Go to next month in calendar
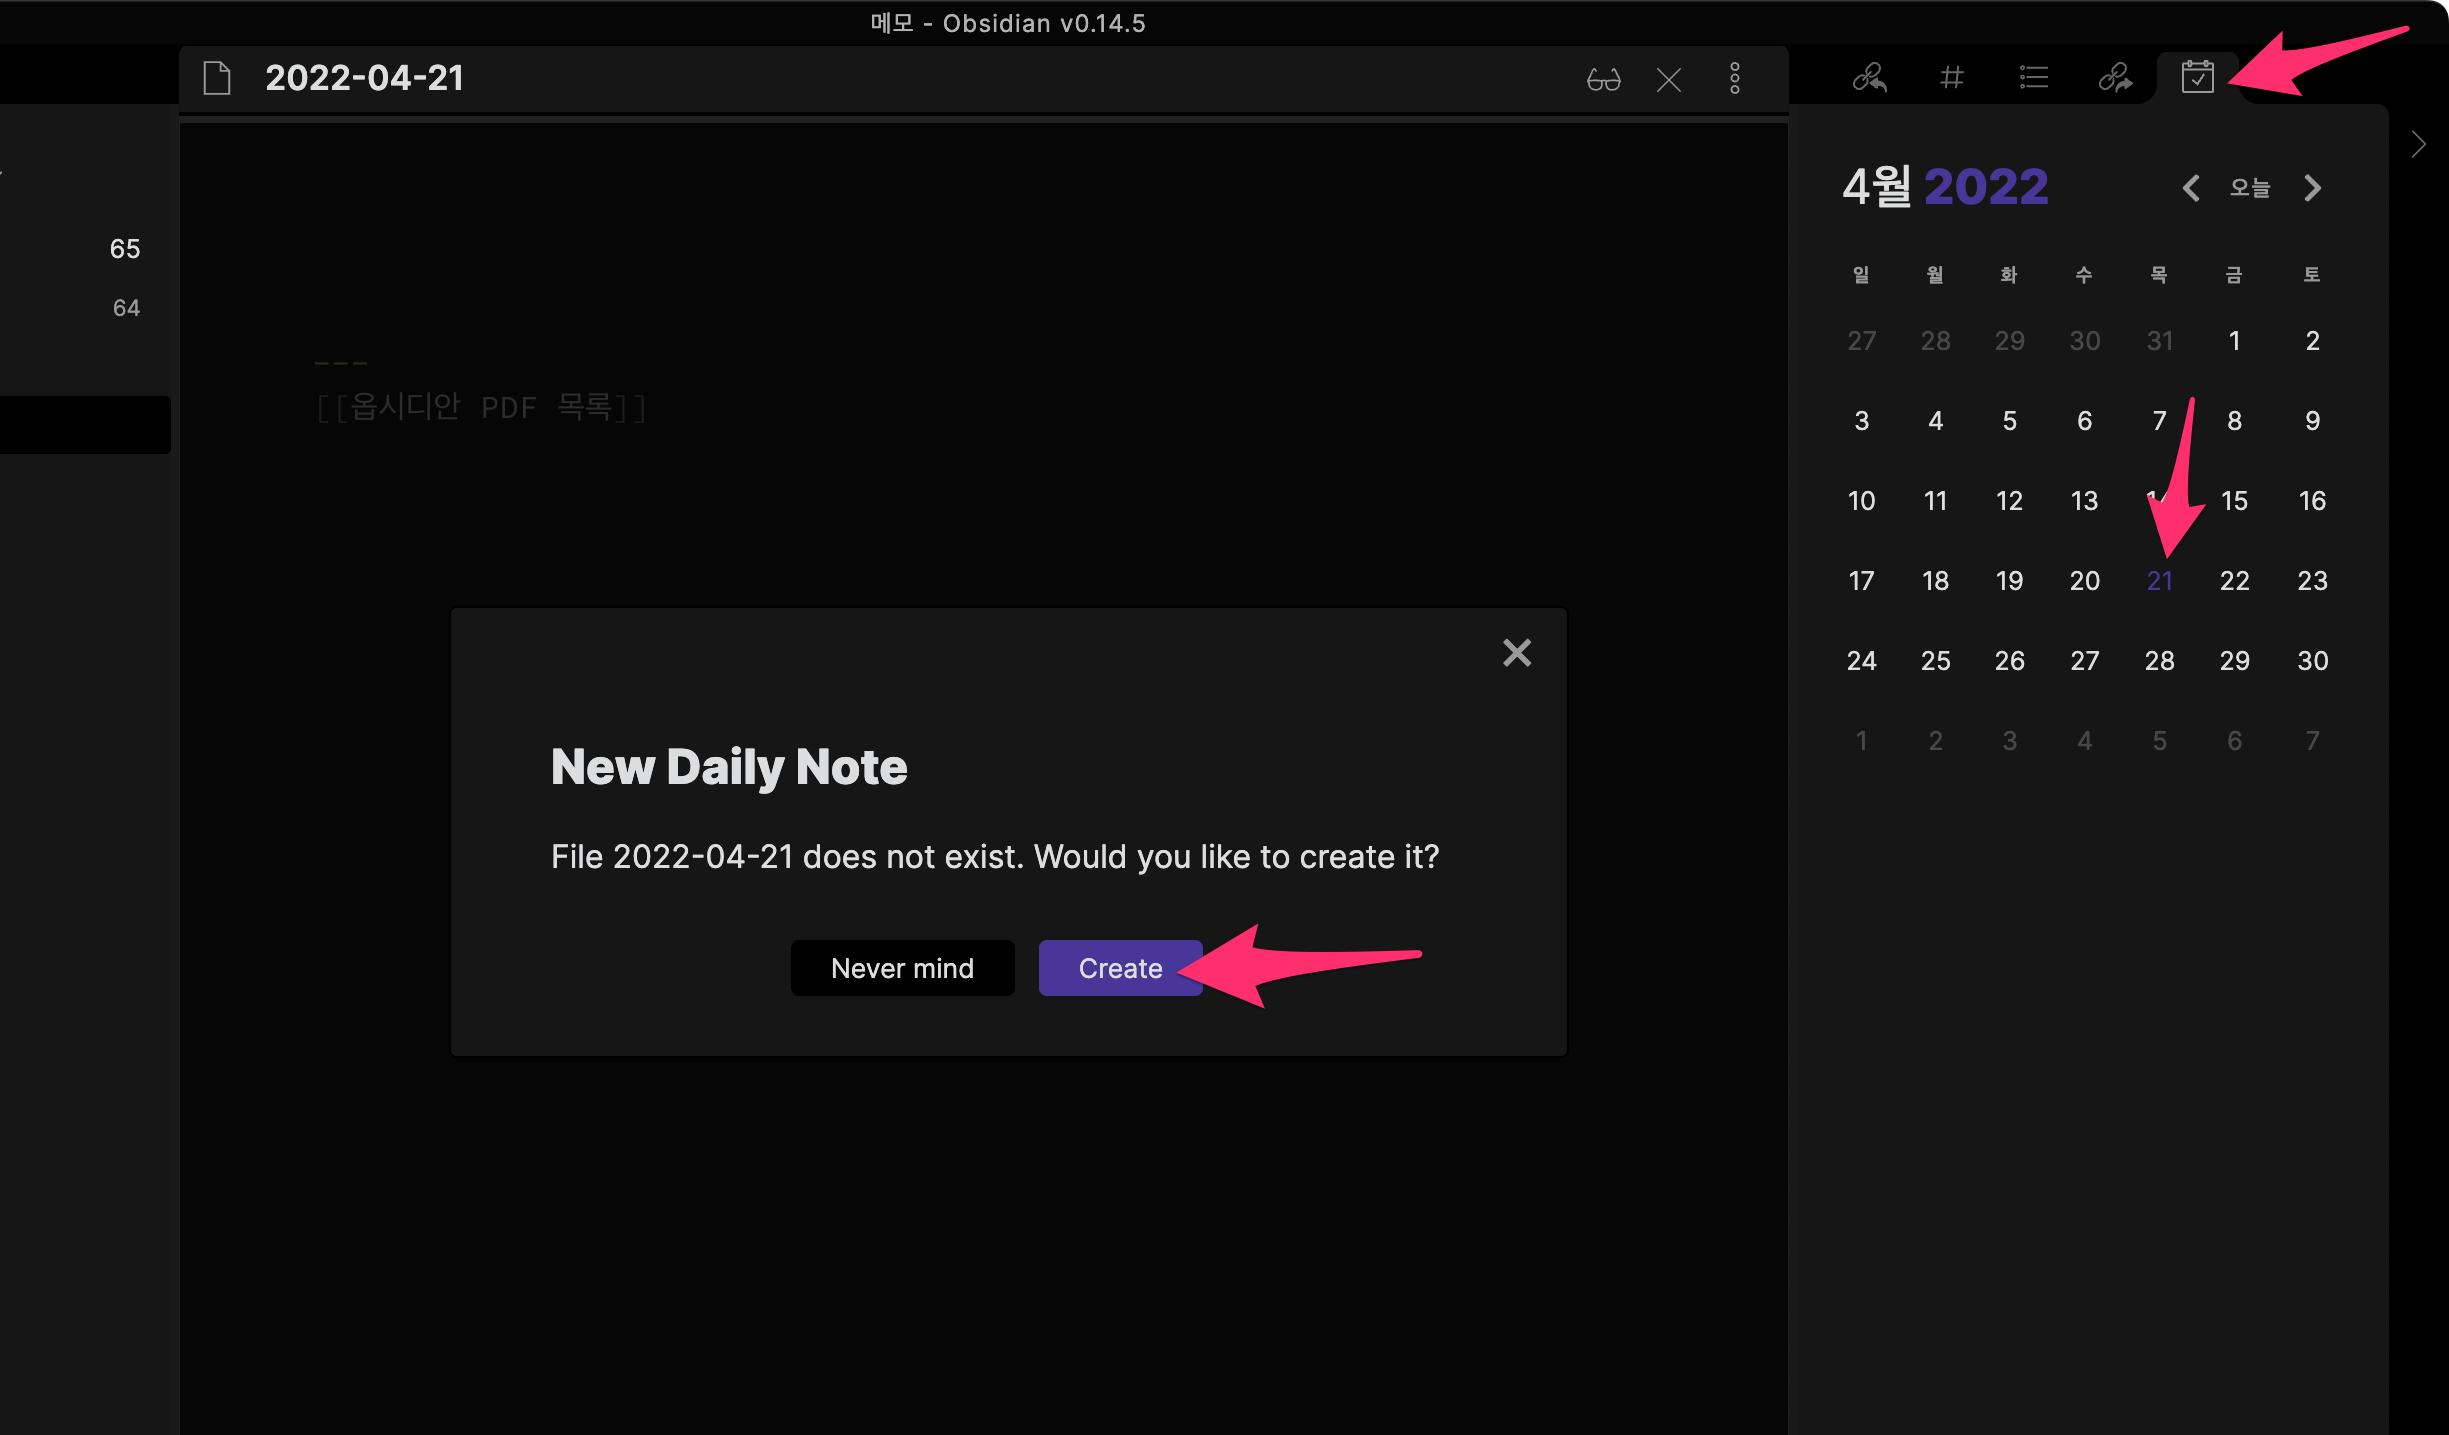Viewport: 2449px width, 1435px height. pos(2312,188)
